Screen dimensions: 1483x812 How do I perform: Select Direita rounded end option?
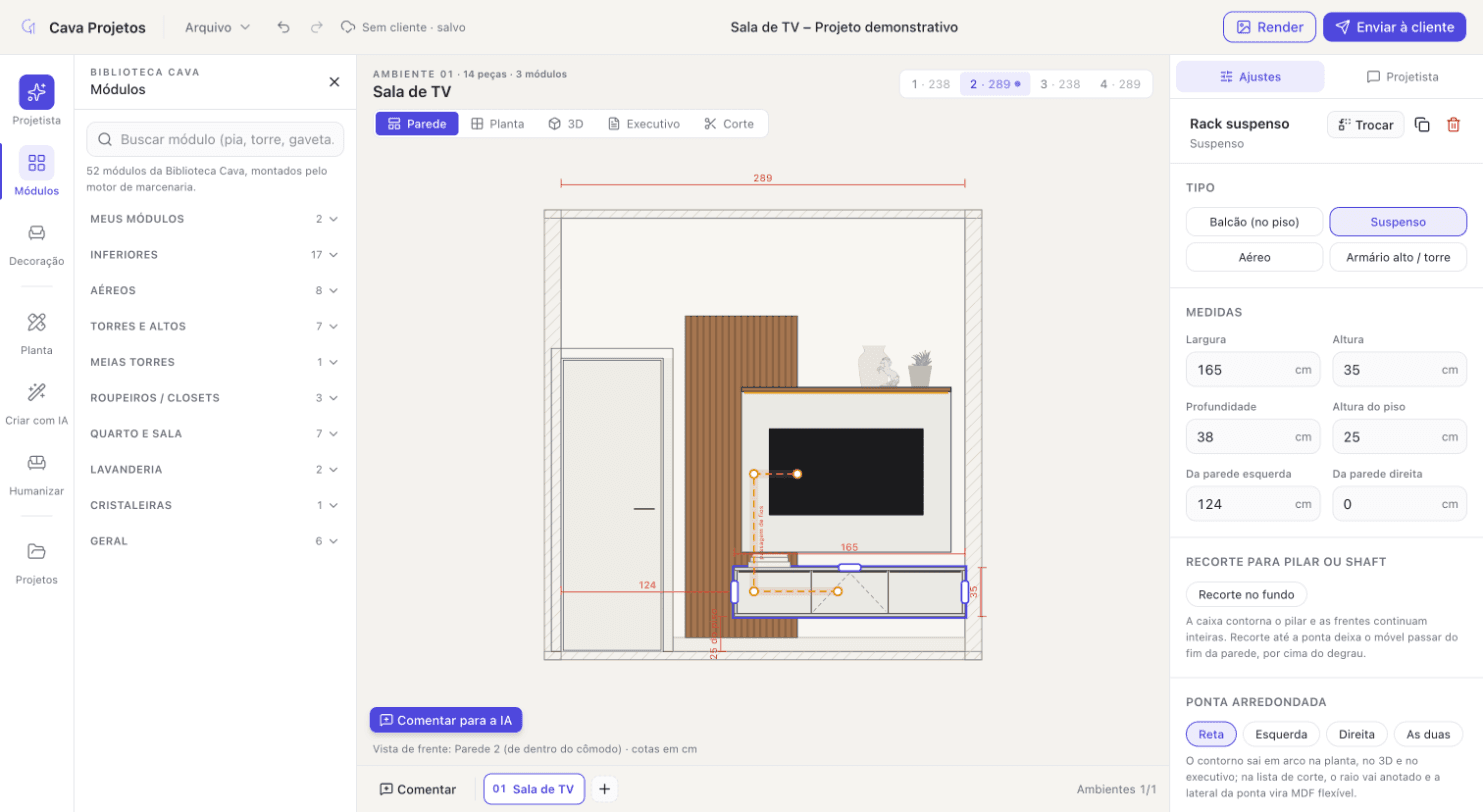[1357, 734]
